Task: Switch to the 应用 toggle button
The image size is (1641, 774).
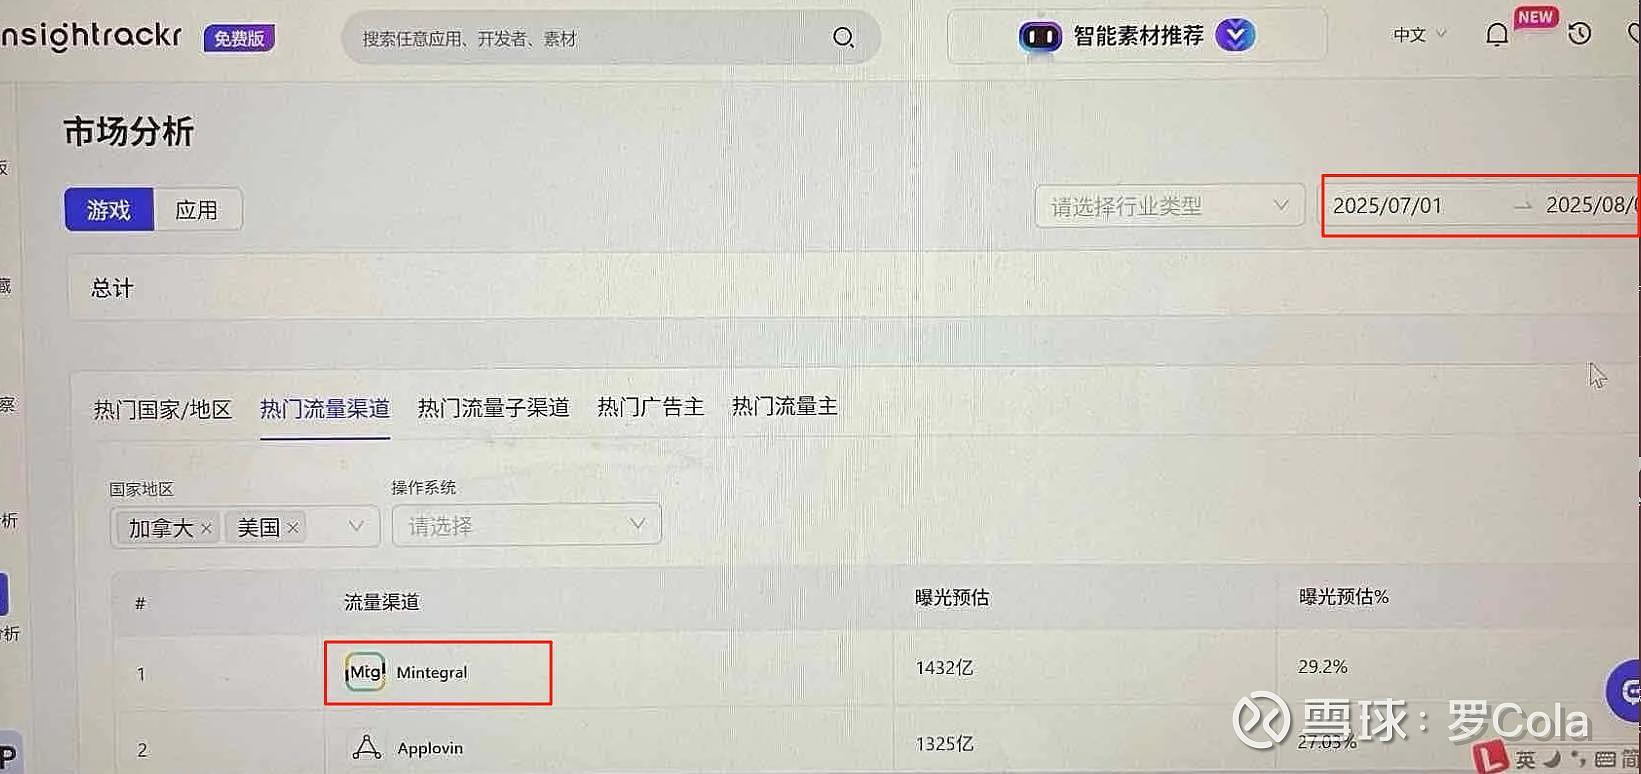Action: pyautogui.click(x=197, y=210)
